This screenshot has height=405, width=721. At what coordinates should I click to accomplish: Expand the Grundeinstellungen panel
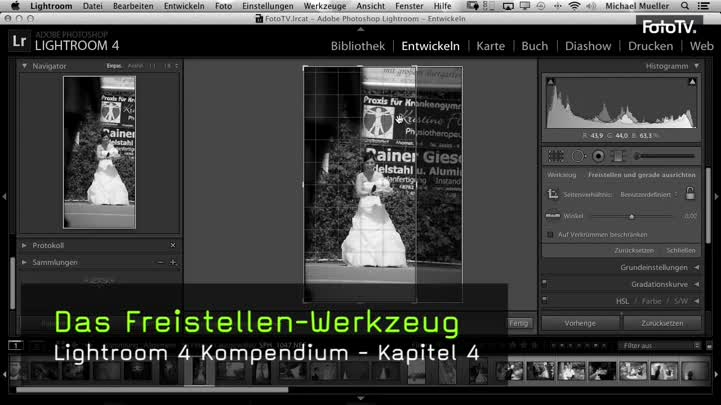[697, 268]
